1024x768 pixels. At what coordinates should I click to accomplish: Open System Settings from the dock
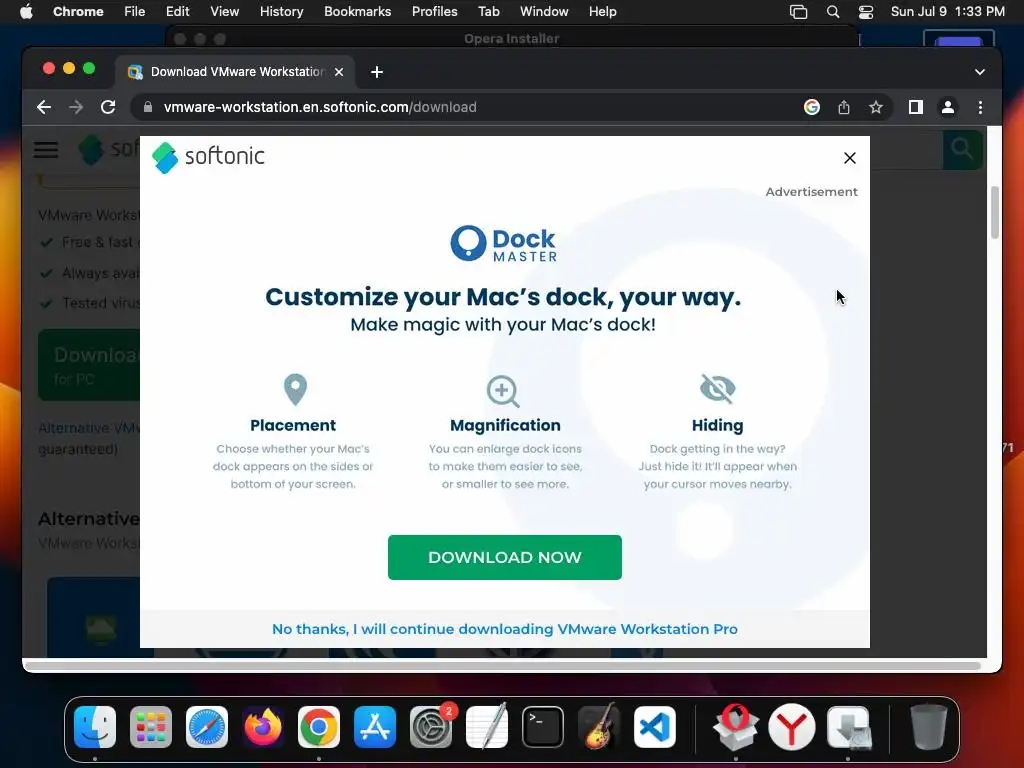click(431, 727)
